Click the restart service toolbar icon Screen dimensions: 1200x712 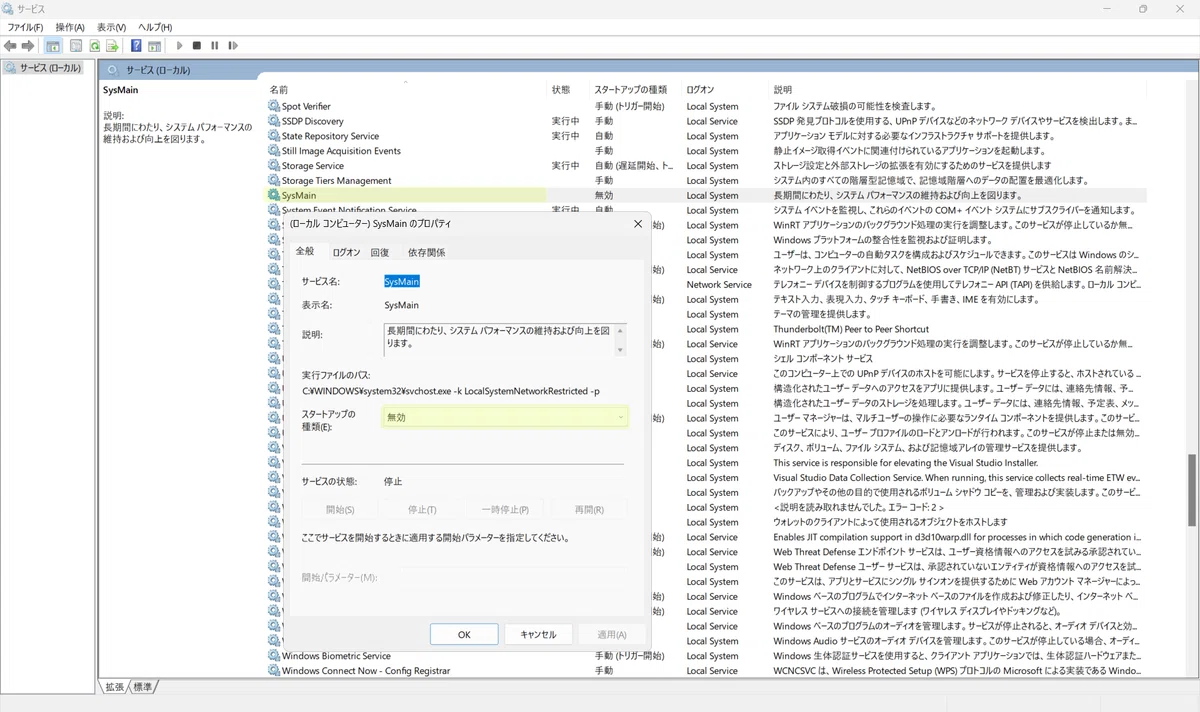click(x=232, y=46)
